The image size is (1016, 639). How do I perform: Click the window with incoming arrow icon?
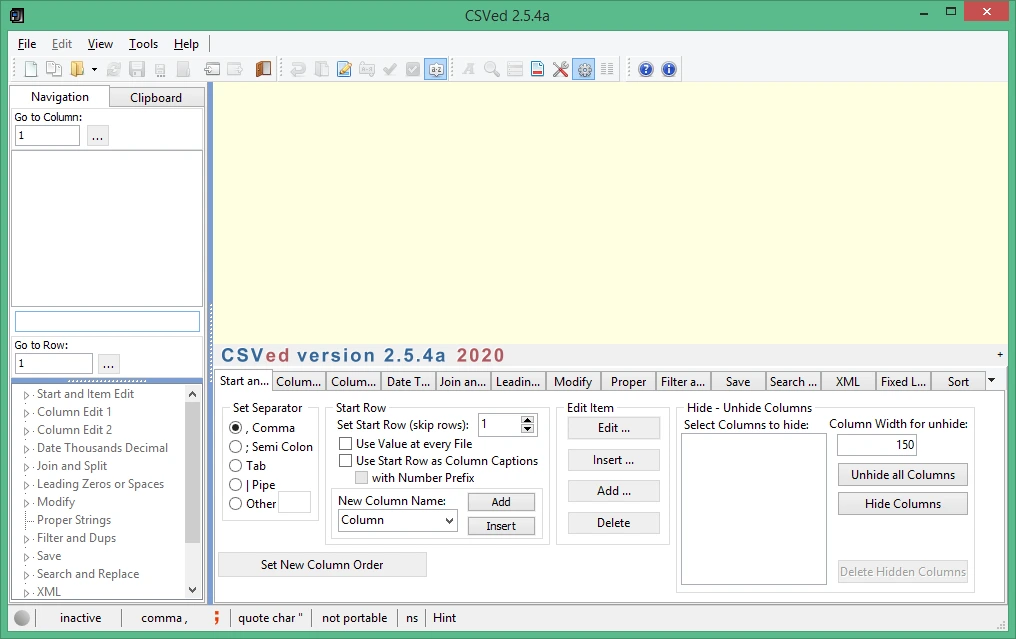coord(212,69)
